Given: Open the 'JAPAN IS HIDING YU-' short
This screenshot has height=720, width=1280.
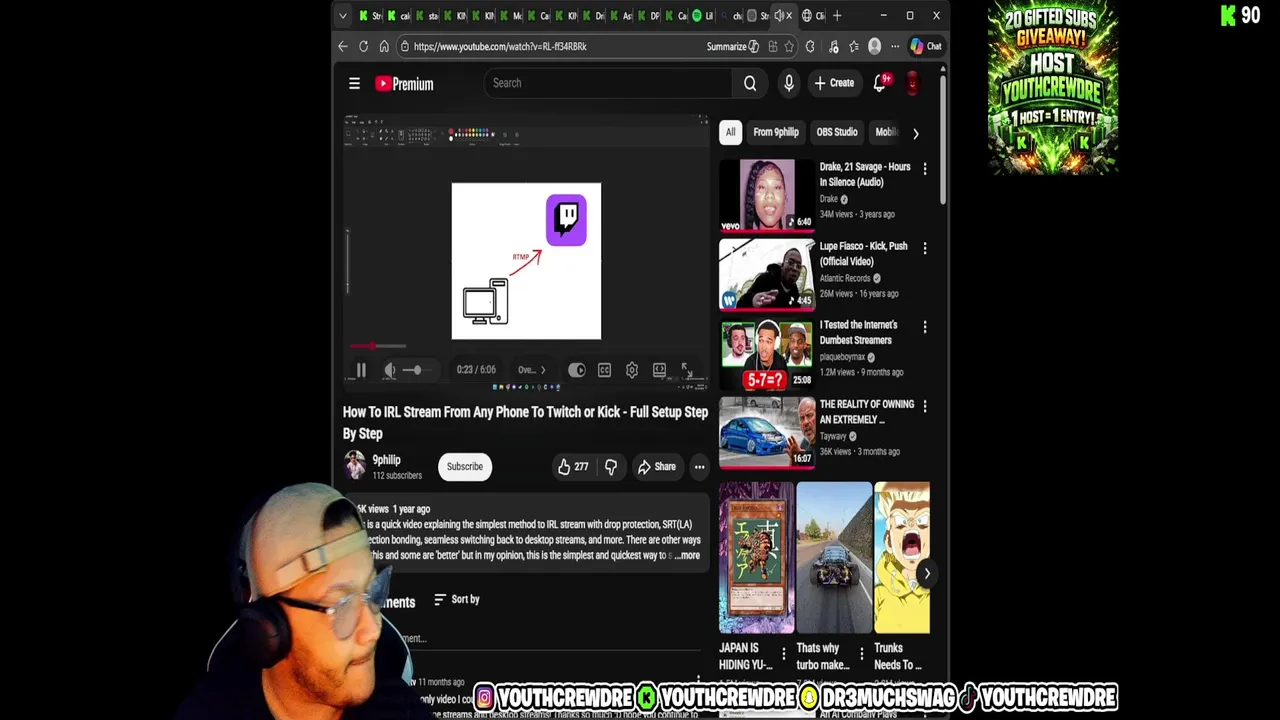Looking at the screenshot, I should click(x=756, y=558).
